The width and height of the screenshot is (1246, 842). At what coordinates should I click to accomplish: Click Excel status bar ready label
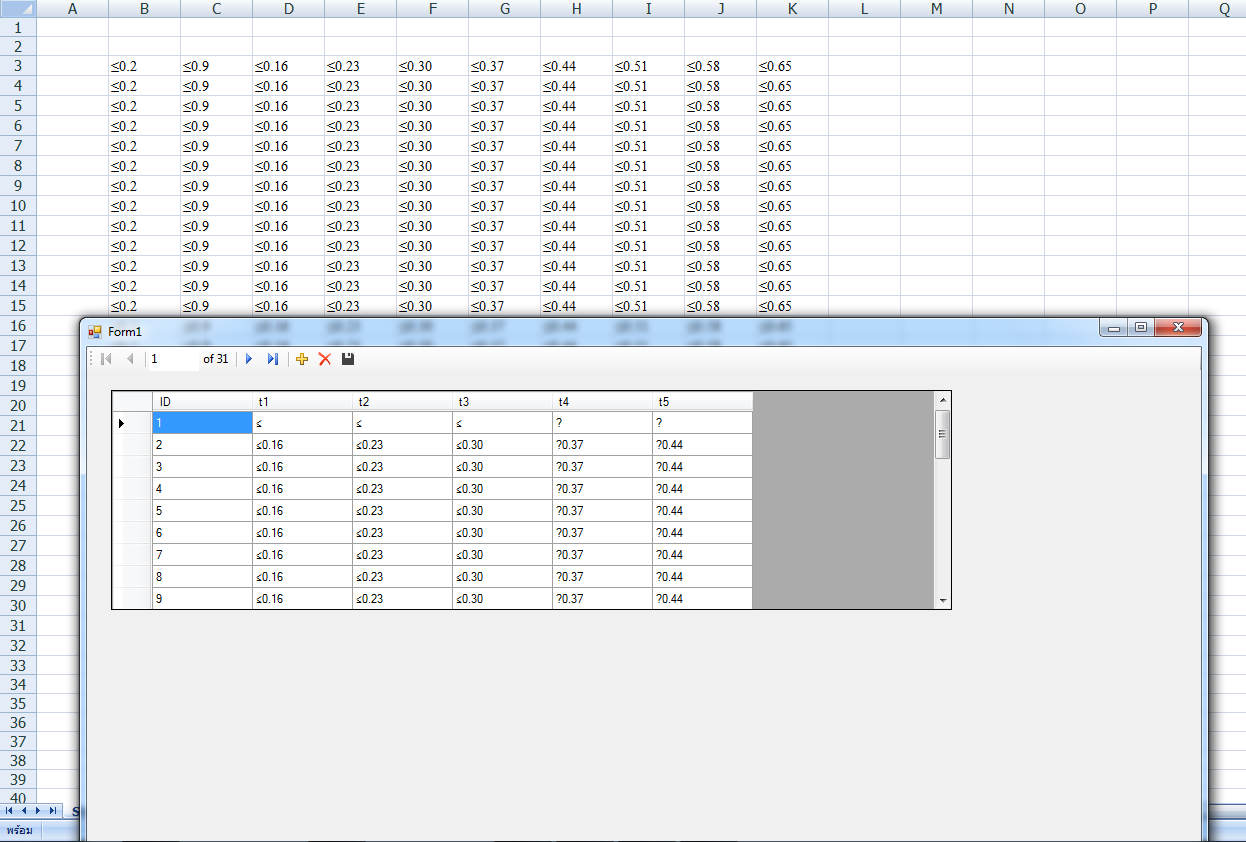point(20,830)
